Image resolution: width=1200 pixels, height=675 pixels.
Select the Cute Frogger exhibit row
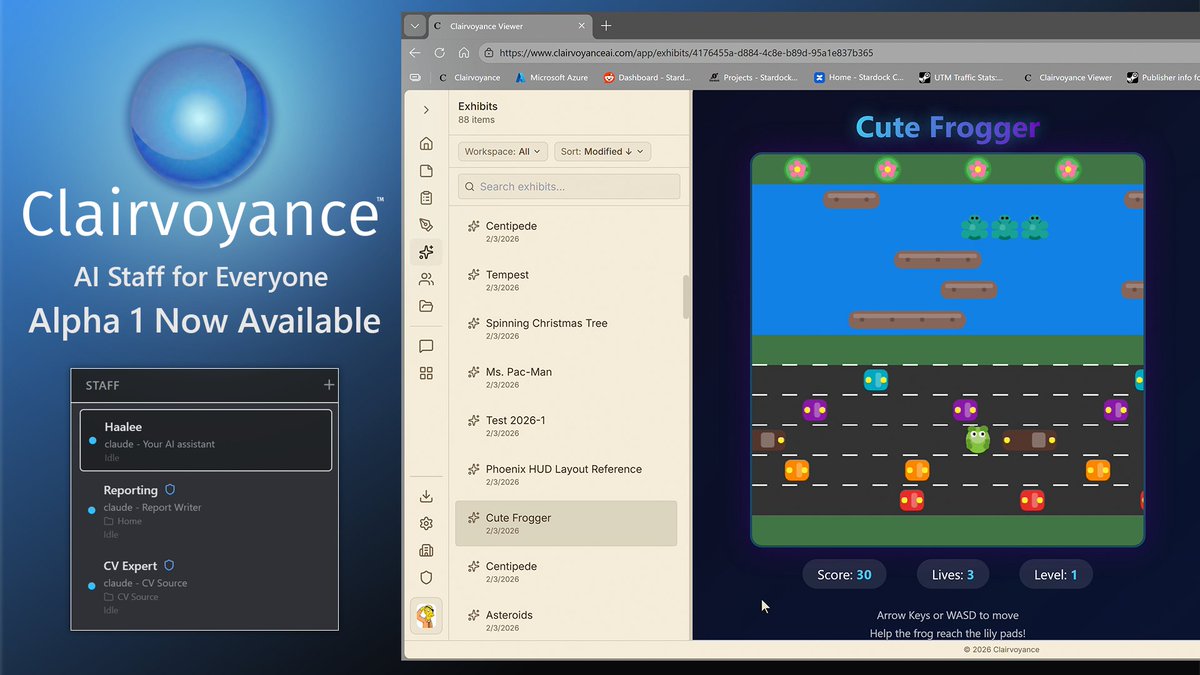566,523
